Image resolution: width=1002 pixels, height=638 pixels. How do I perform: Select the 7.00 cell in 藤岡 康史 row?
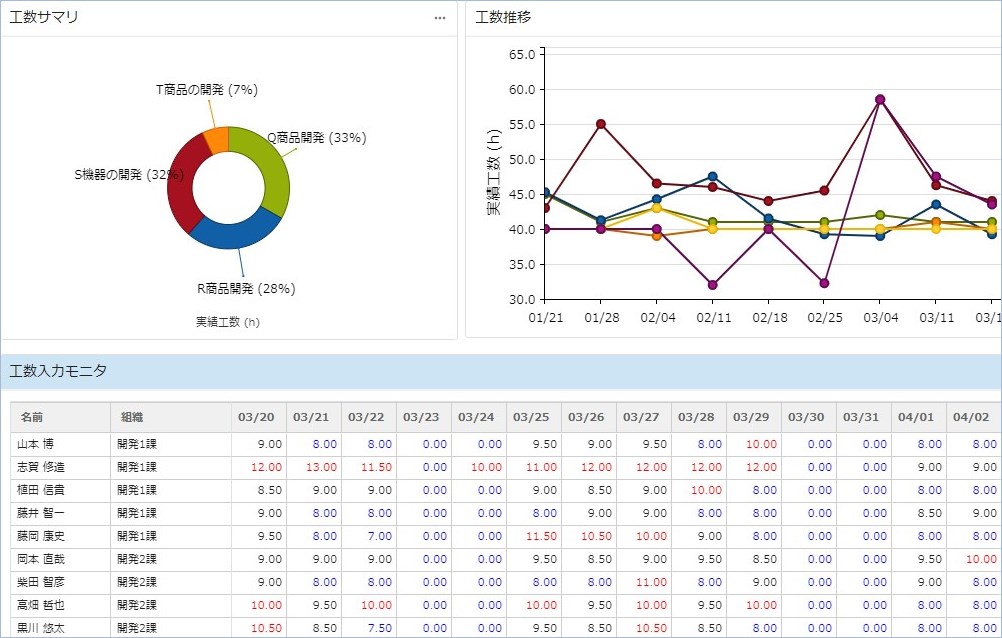[378, 536]
